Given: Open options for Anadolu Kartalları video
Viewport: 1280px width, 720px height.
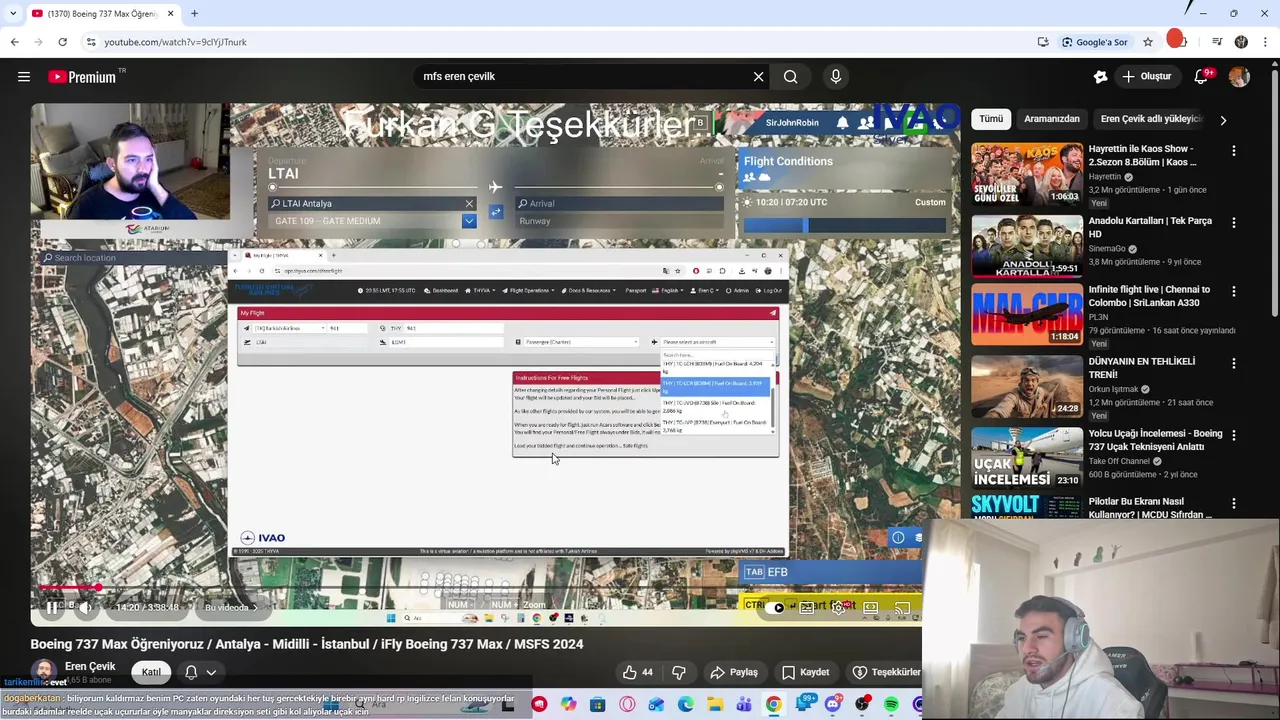Looking at the screenshot, I should (x=1233, y=222).
